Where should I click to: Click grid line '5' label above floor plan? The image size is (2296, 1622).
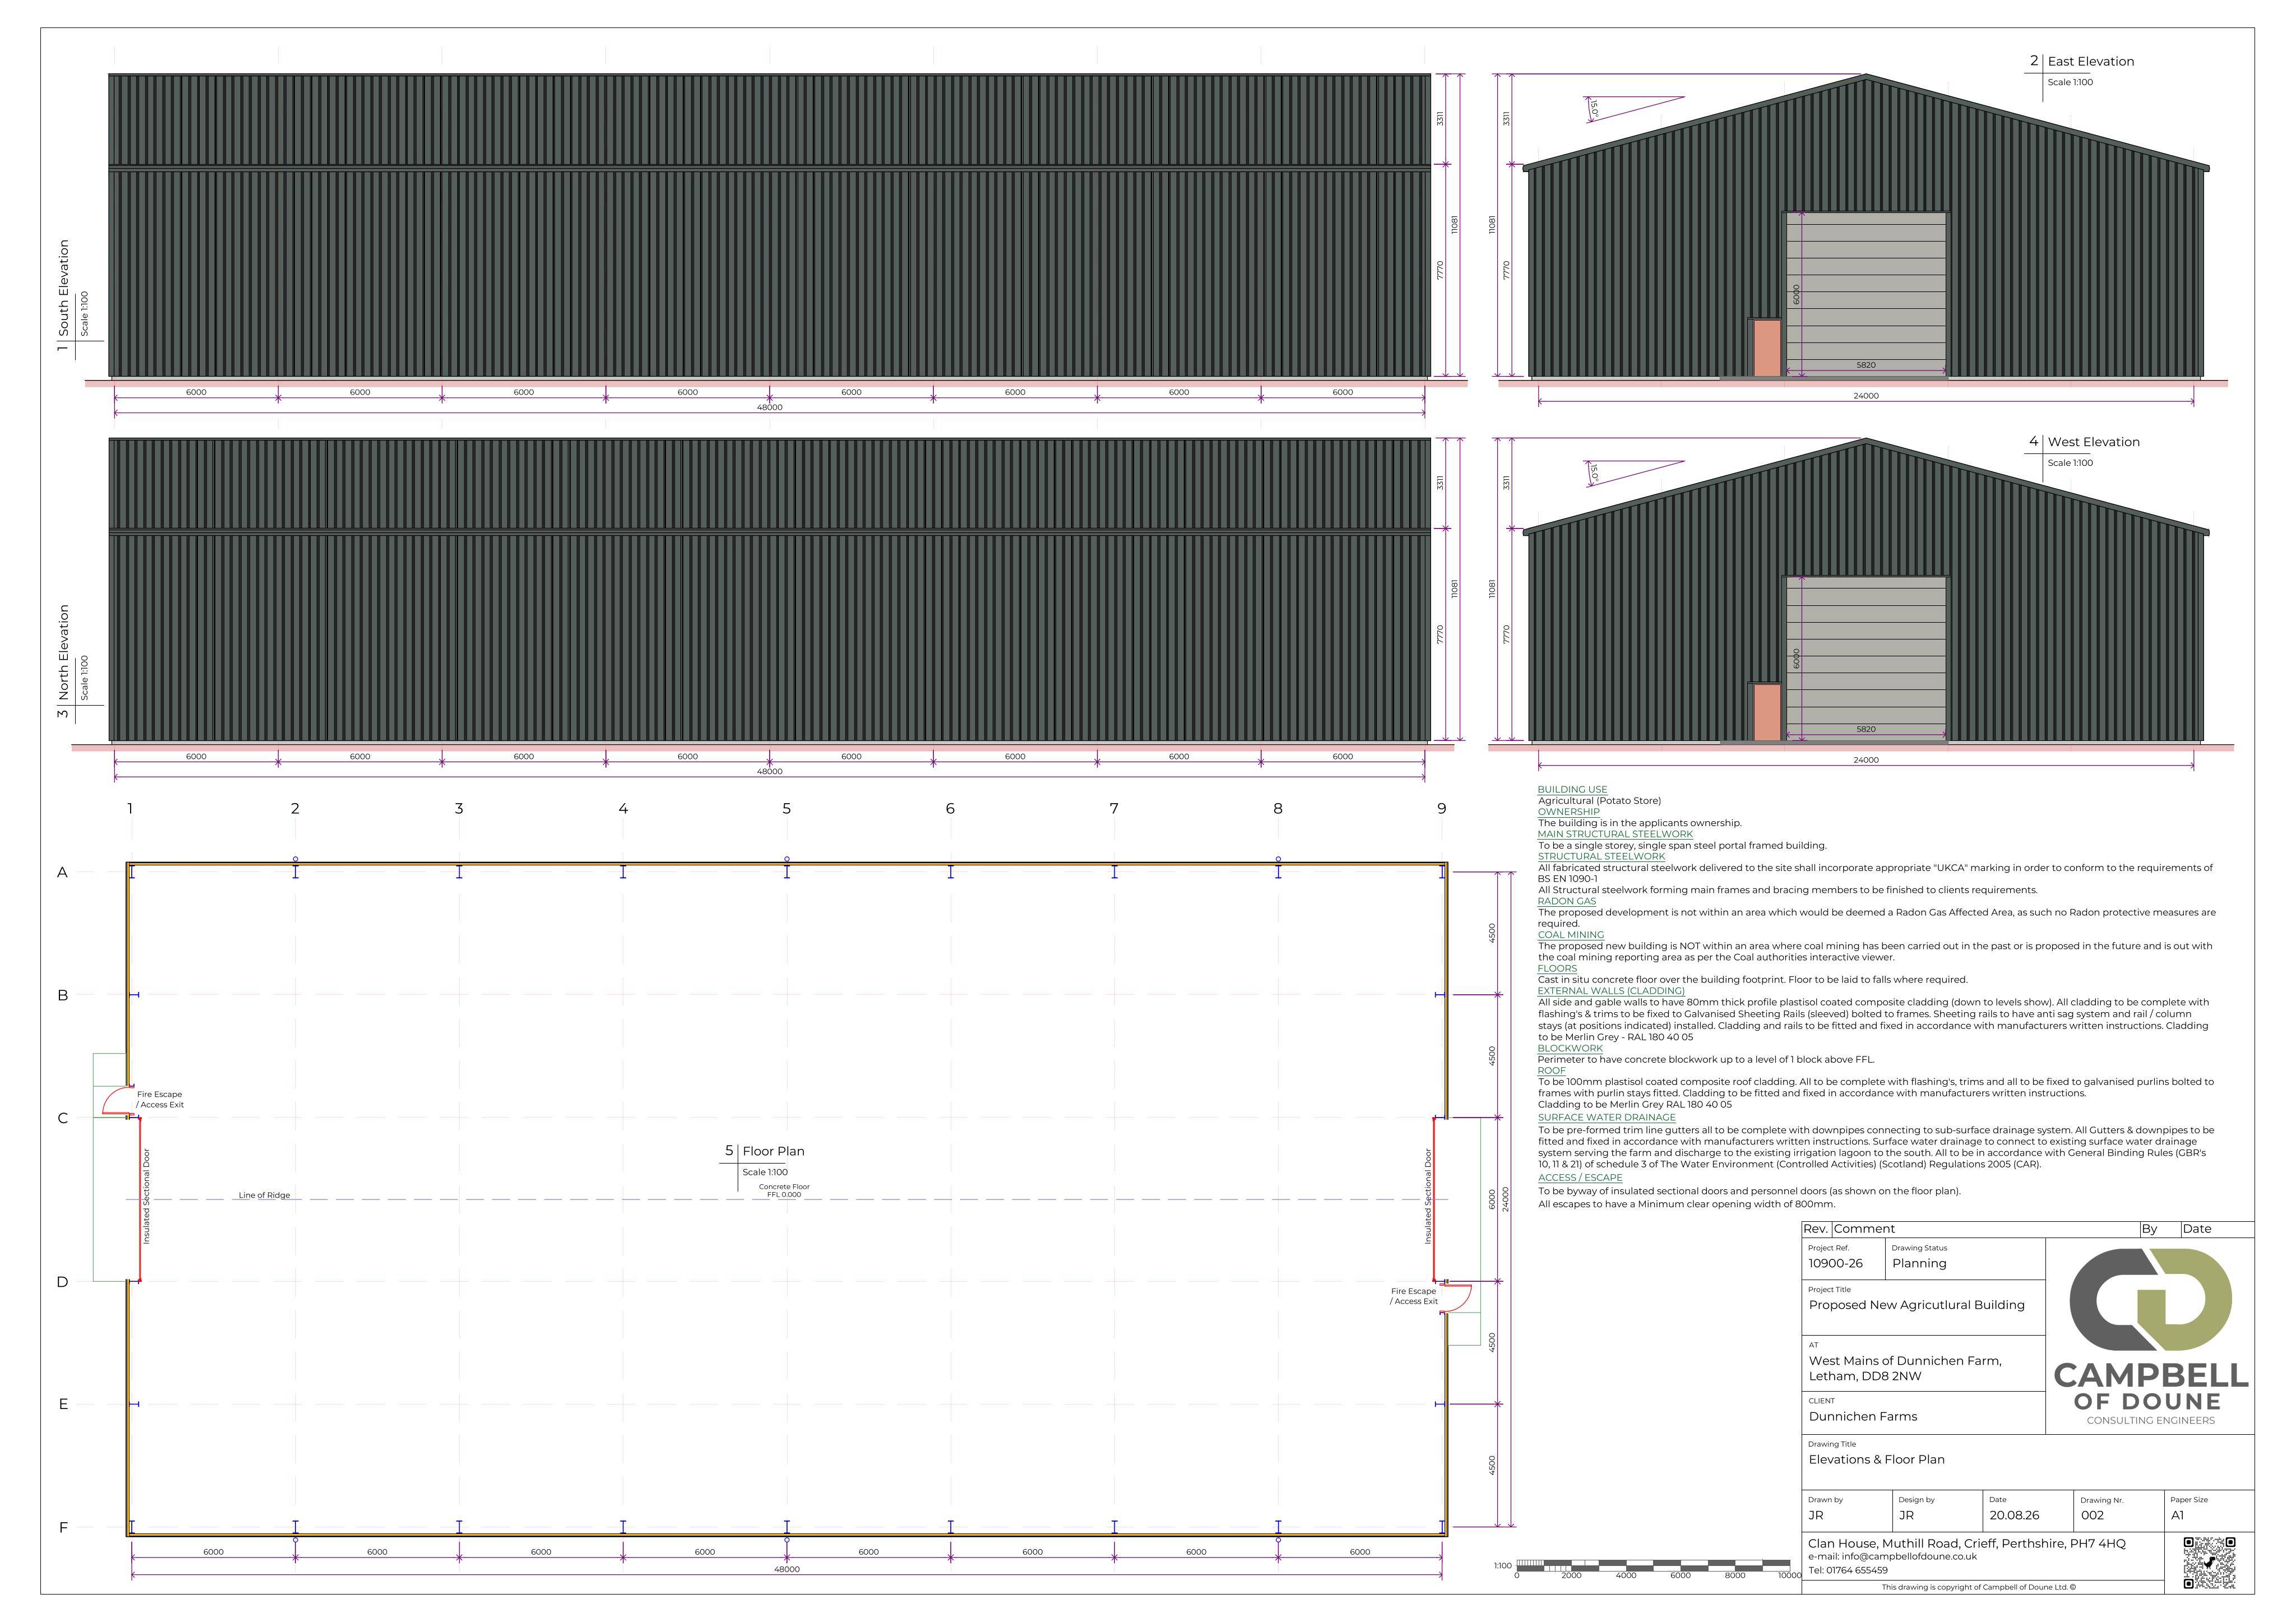point(787,809)
